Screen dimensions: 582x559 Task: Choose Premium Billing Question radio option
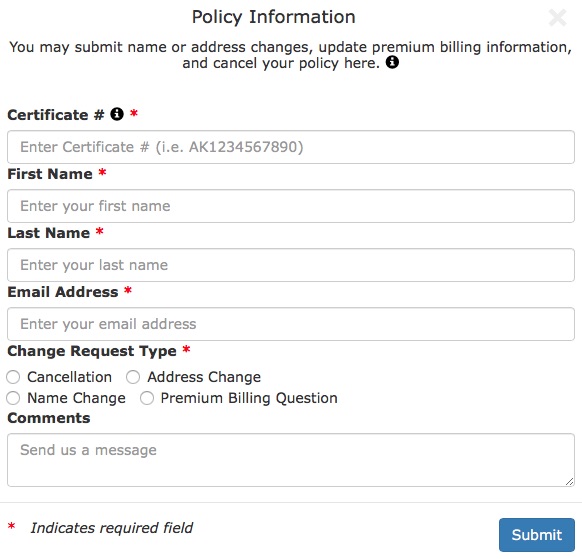[x=147, y=398]
